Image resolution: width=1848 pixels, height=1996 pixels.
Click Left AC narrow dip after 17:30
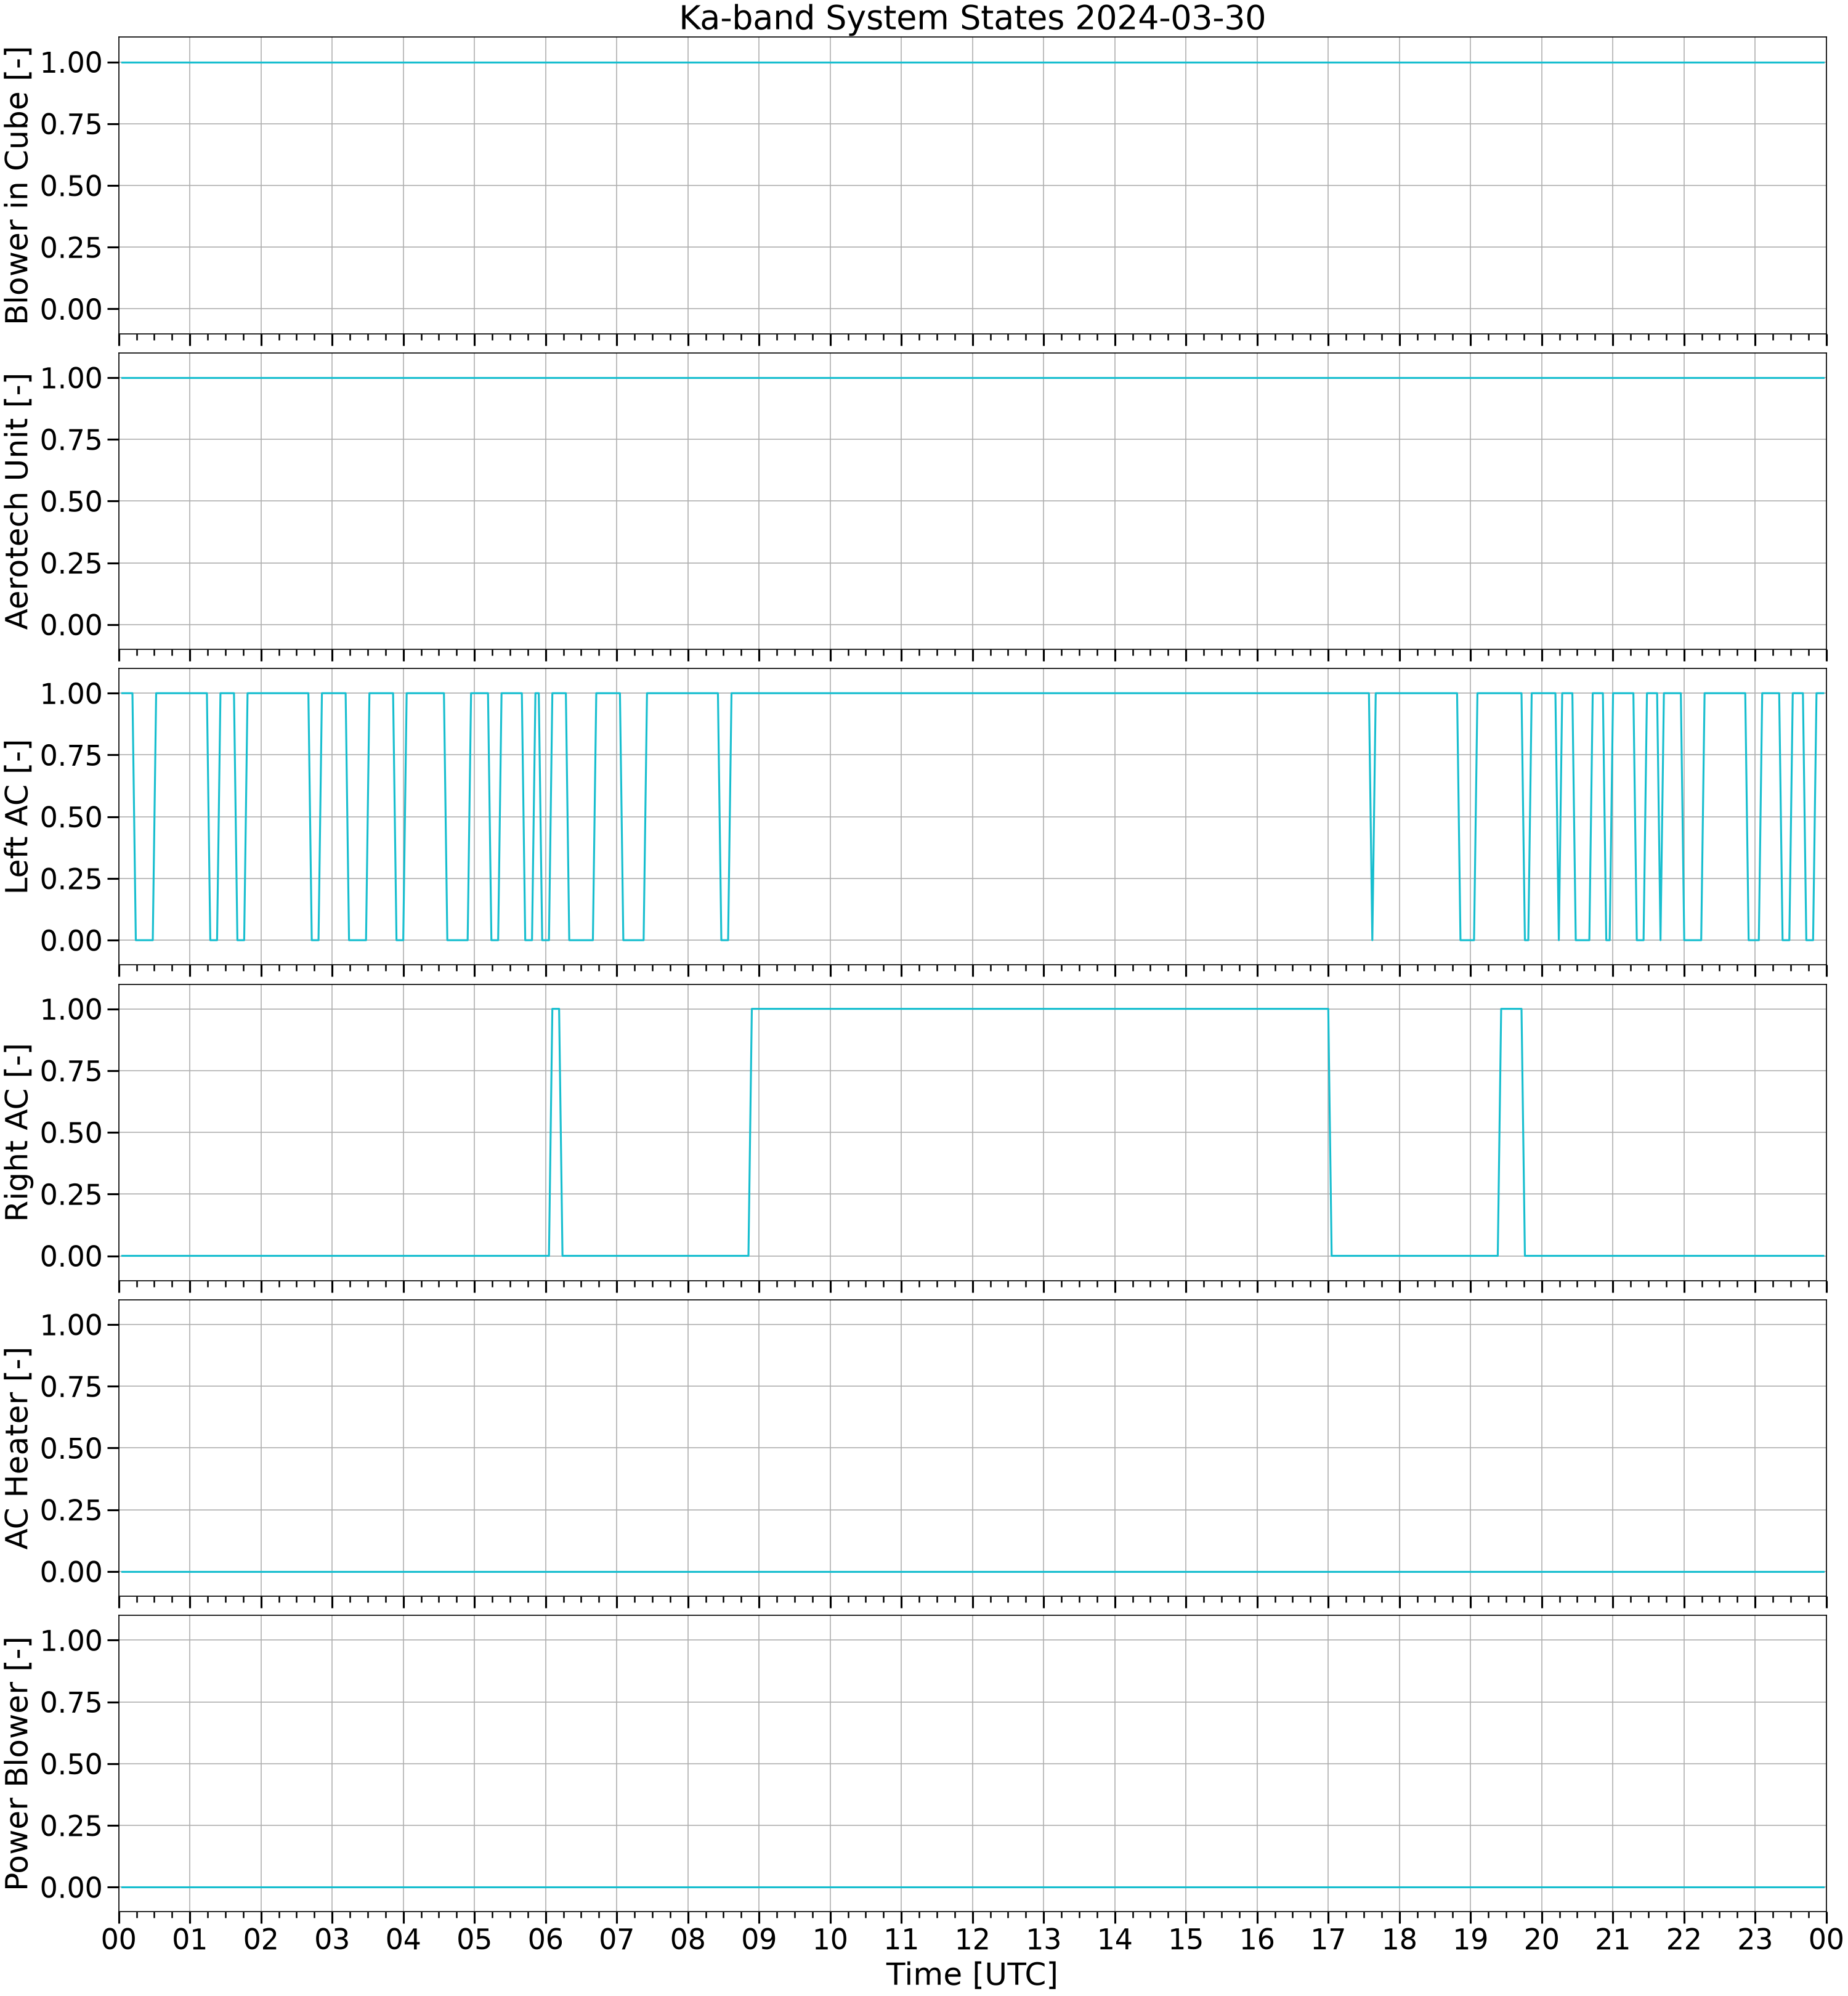click(x=1372, y=817)
